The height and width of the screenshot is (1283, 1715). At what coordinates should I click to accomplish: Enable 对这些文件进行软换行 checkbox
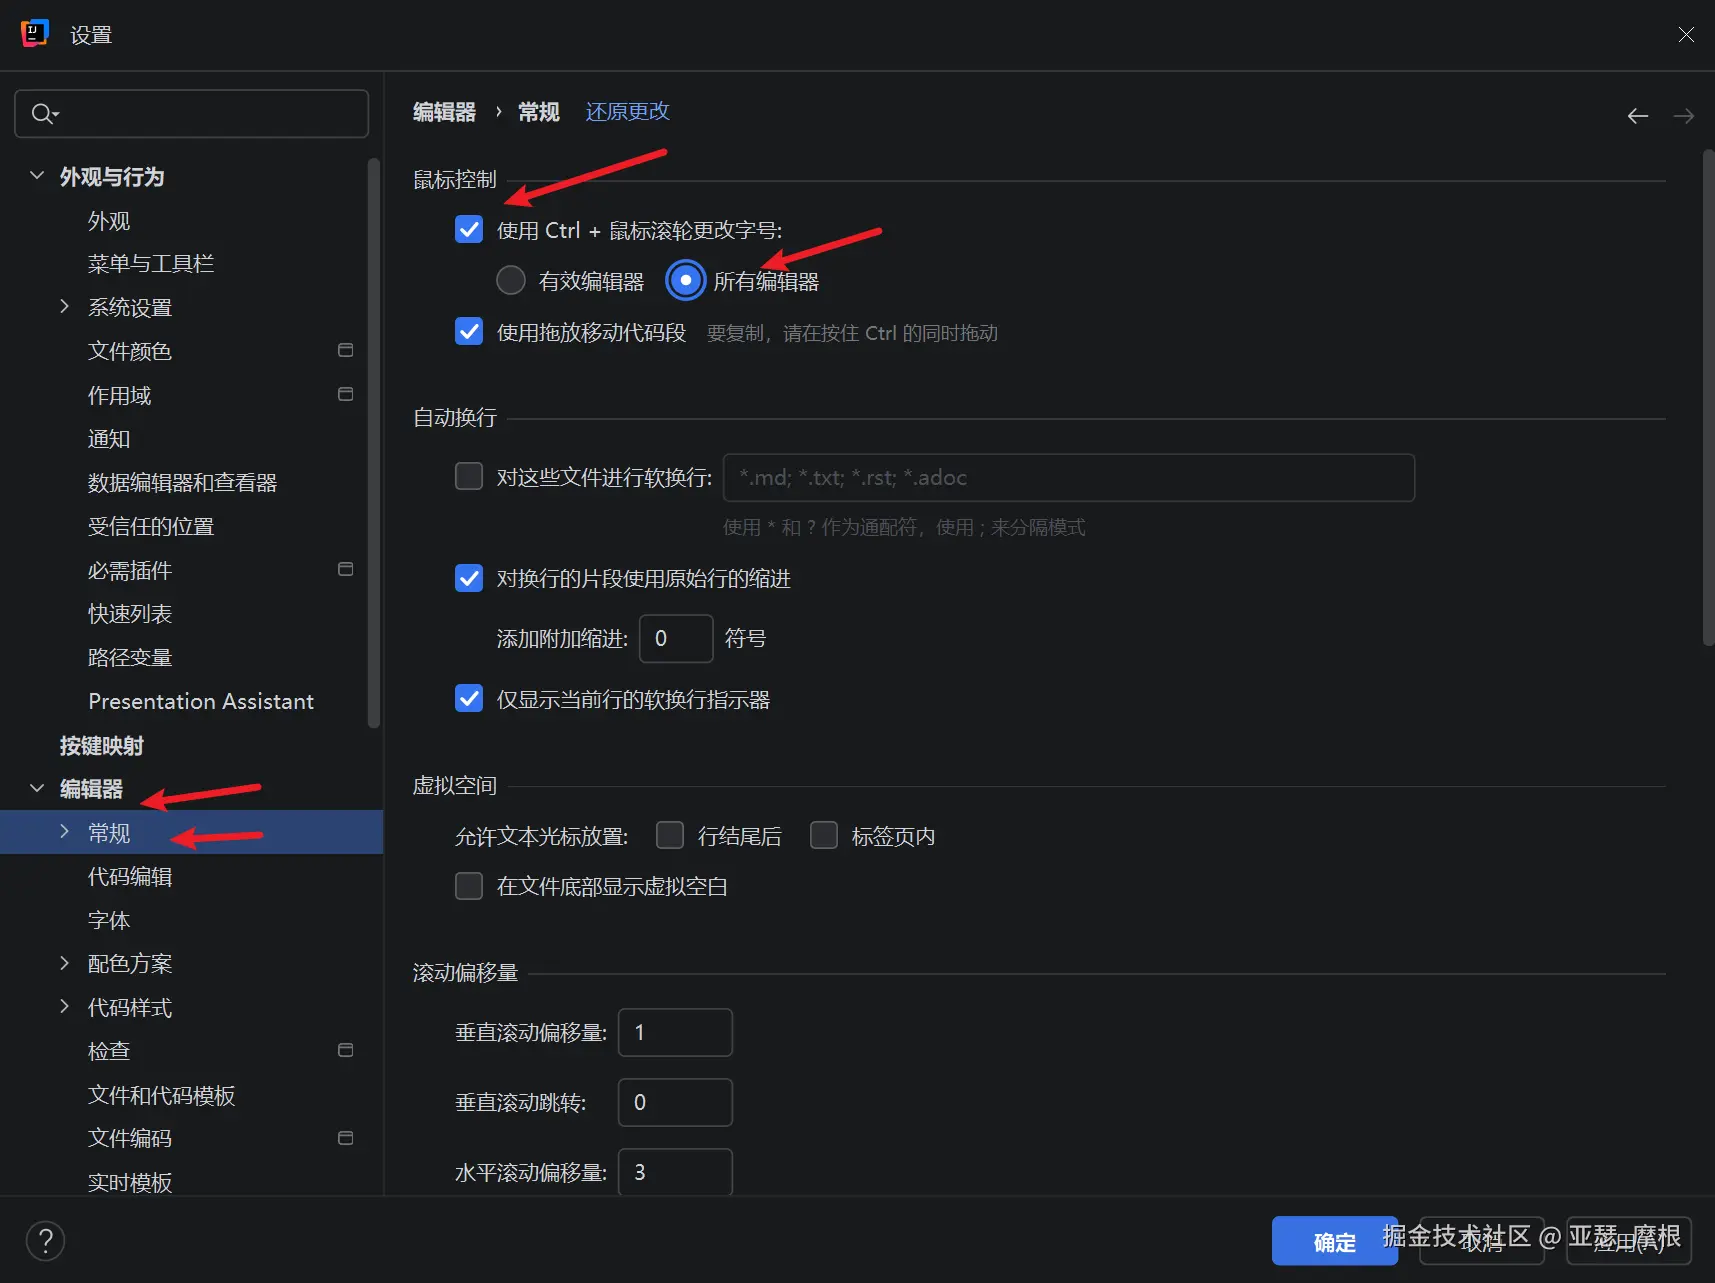(x=469, y=476)
